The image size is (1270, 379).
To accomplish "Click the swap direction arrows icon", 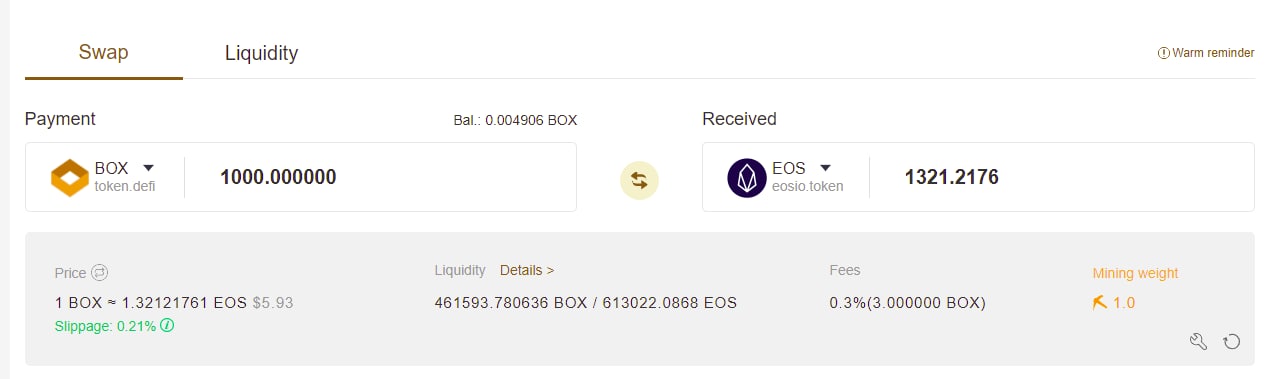I will 639,181.
